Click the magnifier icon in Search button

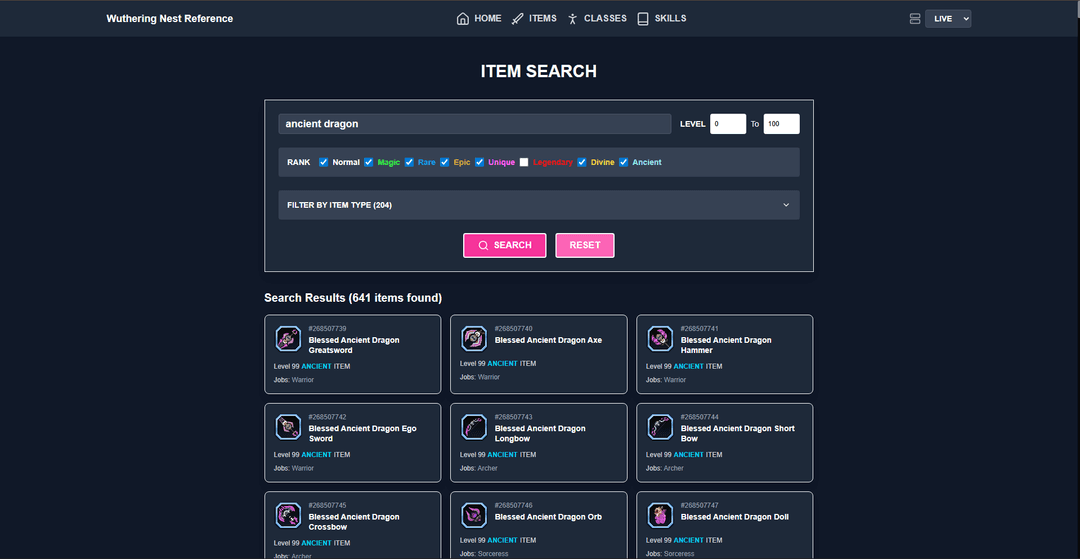[x=484, y=245]
